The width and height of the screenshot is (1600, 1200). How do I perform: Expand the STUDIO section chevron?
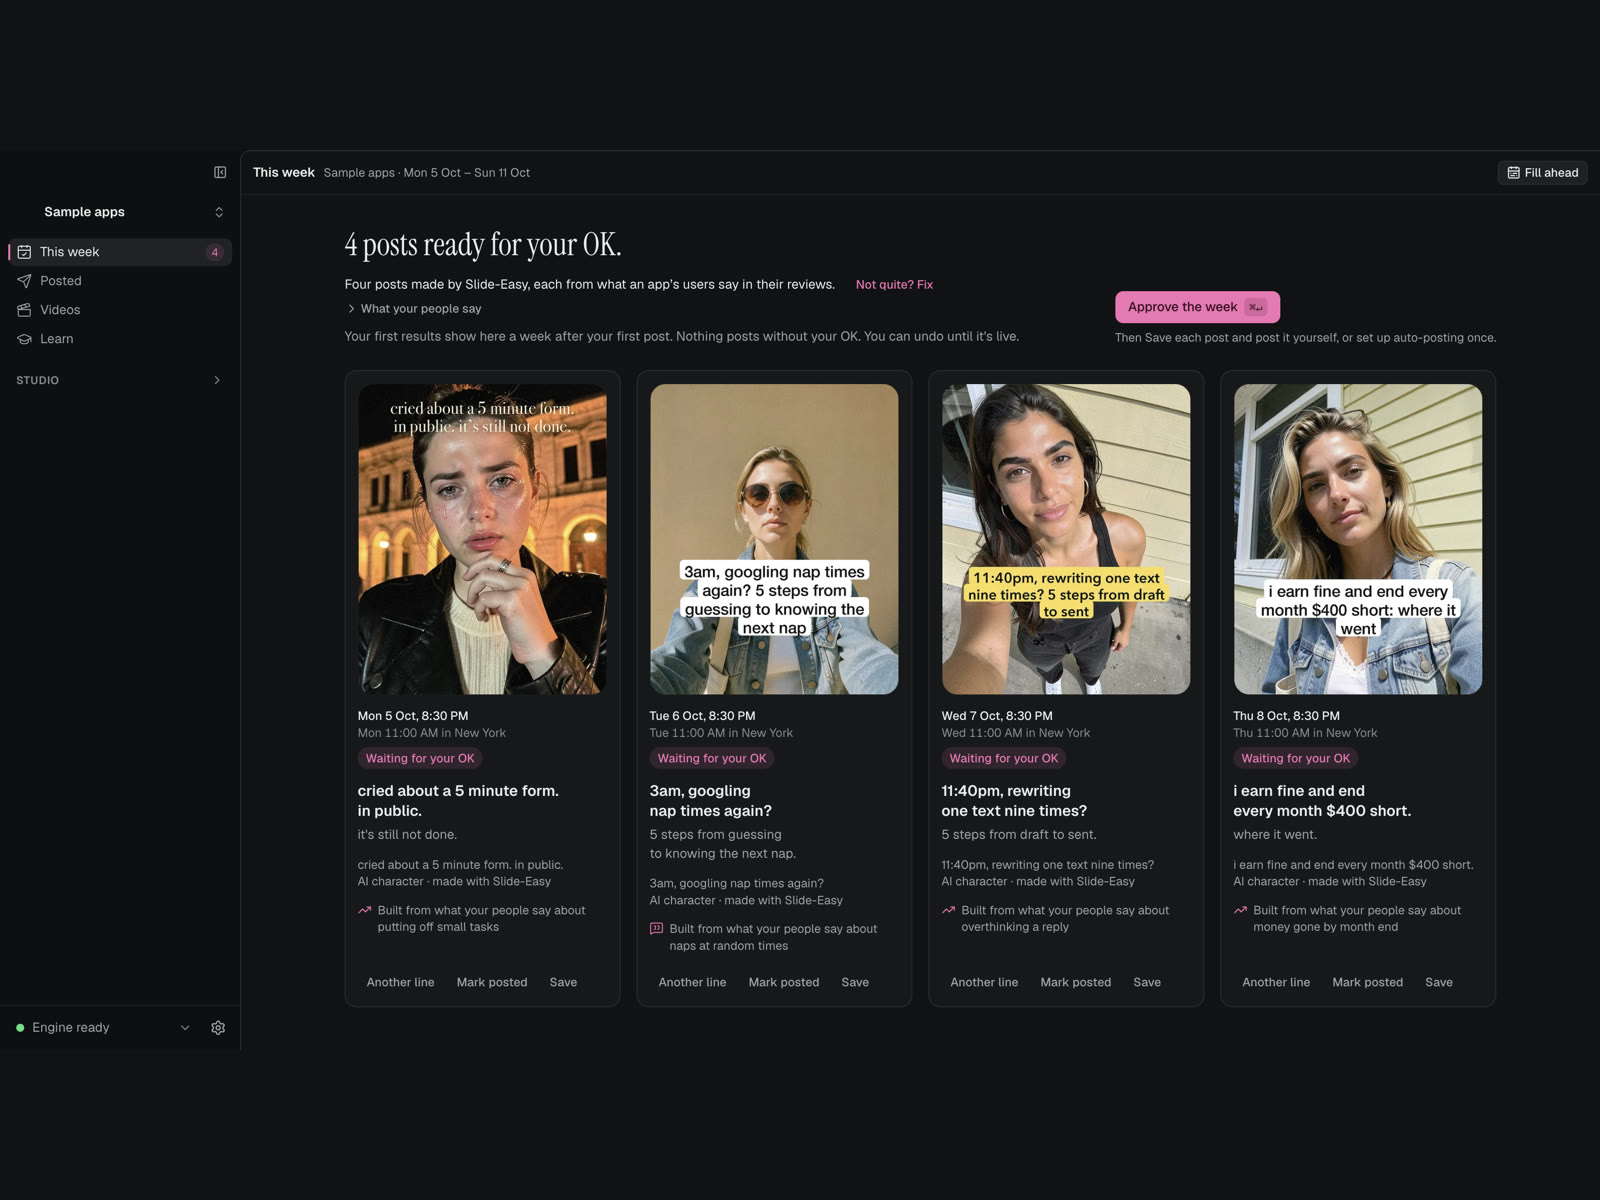(x=217, y=380)
